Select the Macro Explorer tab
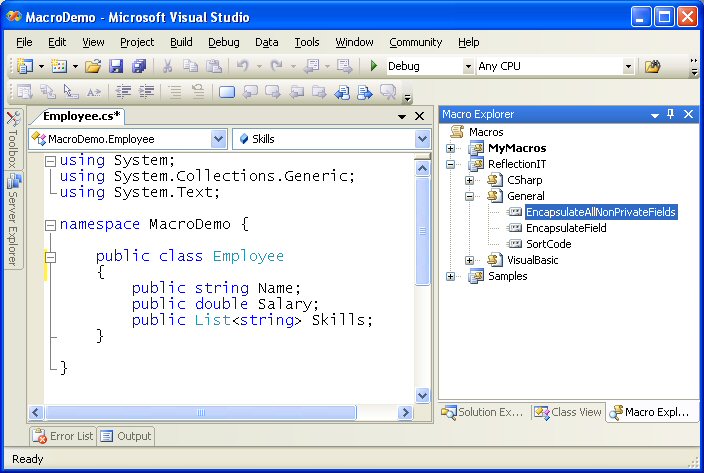 651,412
